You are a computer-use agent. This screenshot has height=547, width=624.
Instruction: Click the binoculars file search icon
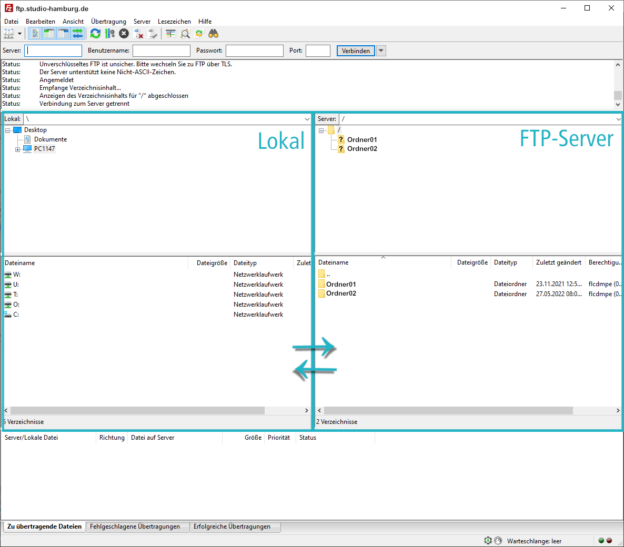213,33
